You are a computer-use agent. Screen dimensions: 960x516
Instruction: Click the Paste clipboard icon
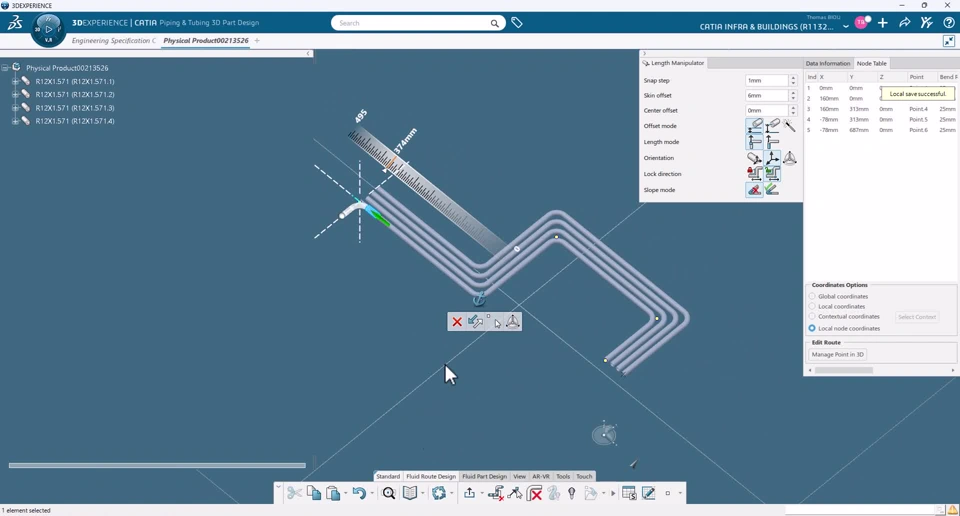[333, 493]
